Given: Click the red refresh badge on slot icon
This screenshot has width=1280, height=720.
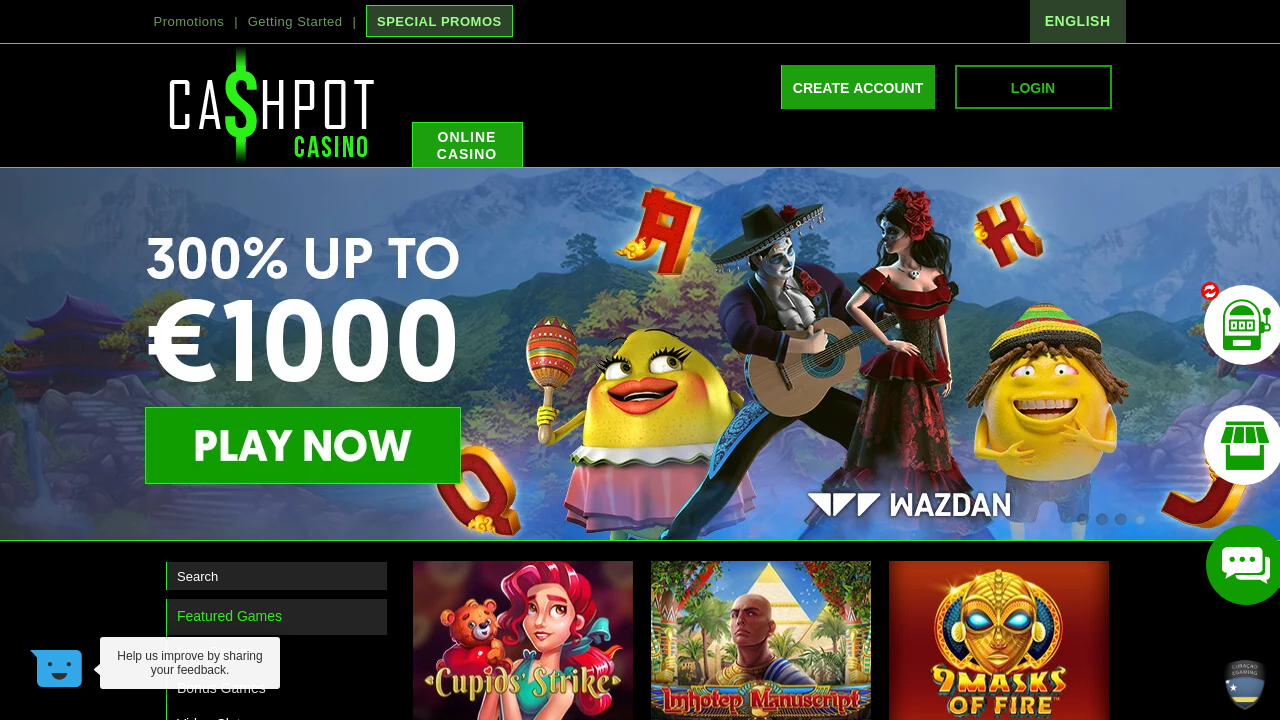Looking at the screenshot, I should coord(1210,291).
